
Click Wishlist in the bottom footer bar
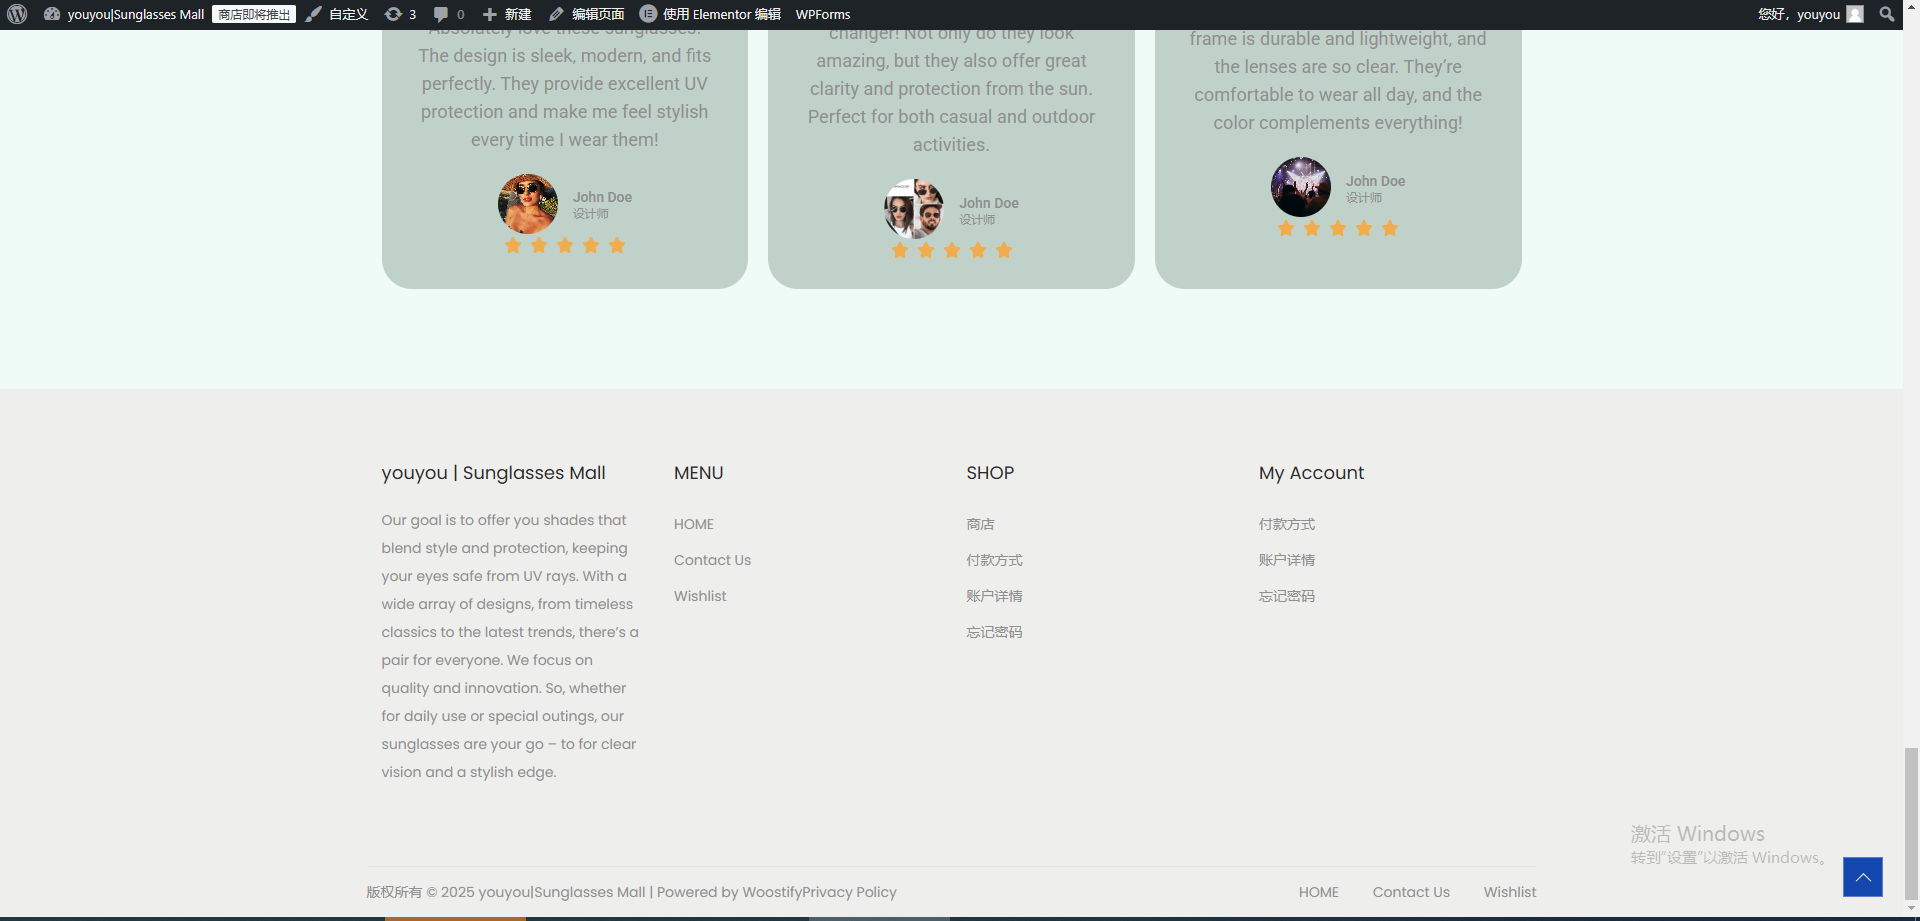pyautogui.click(x=1509, y=892)
